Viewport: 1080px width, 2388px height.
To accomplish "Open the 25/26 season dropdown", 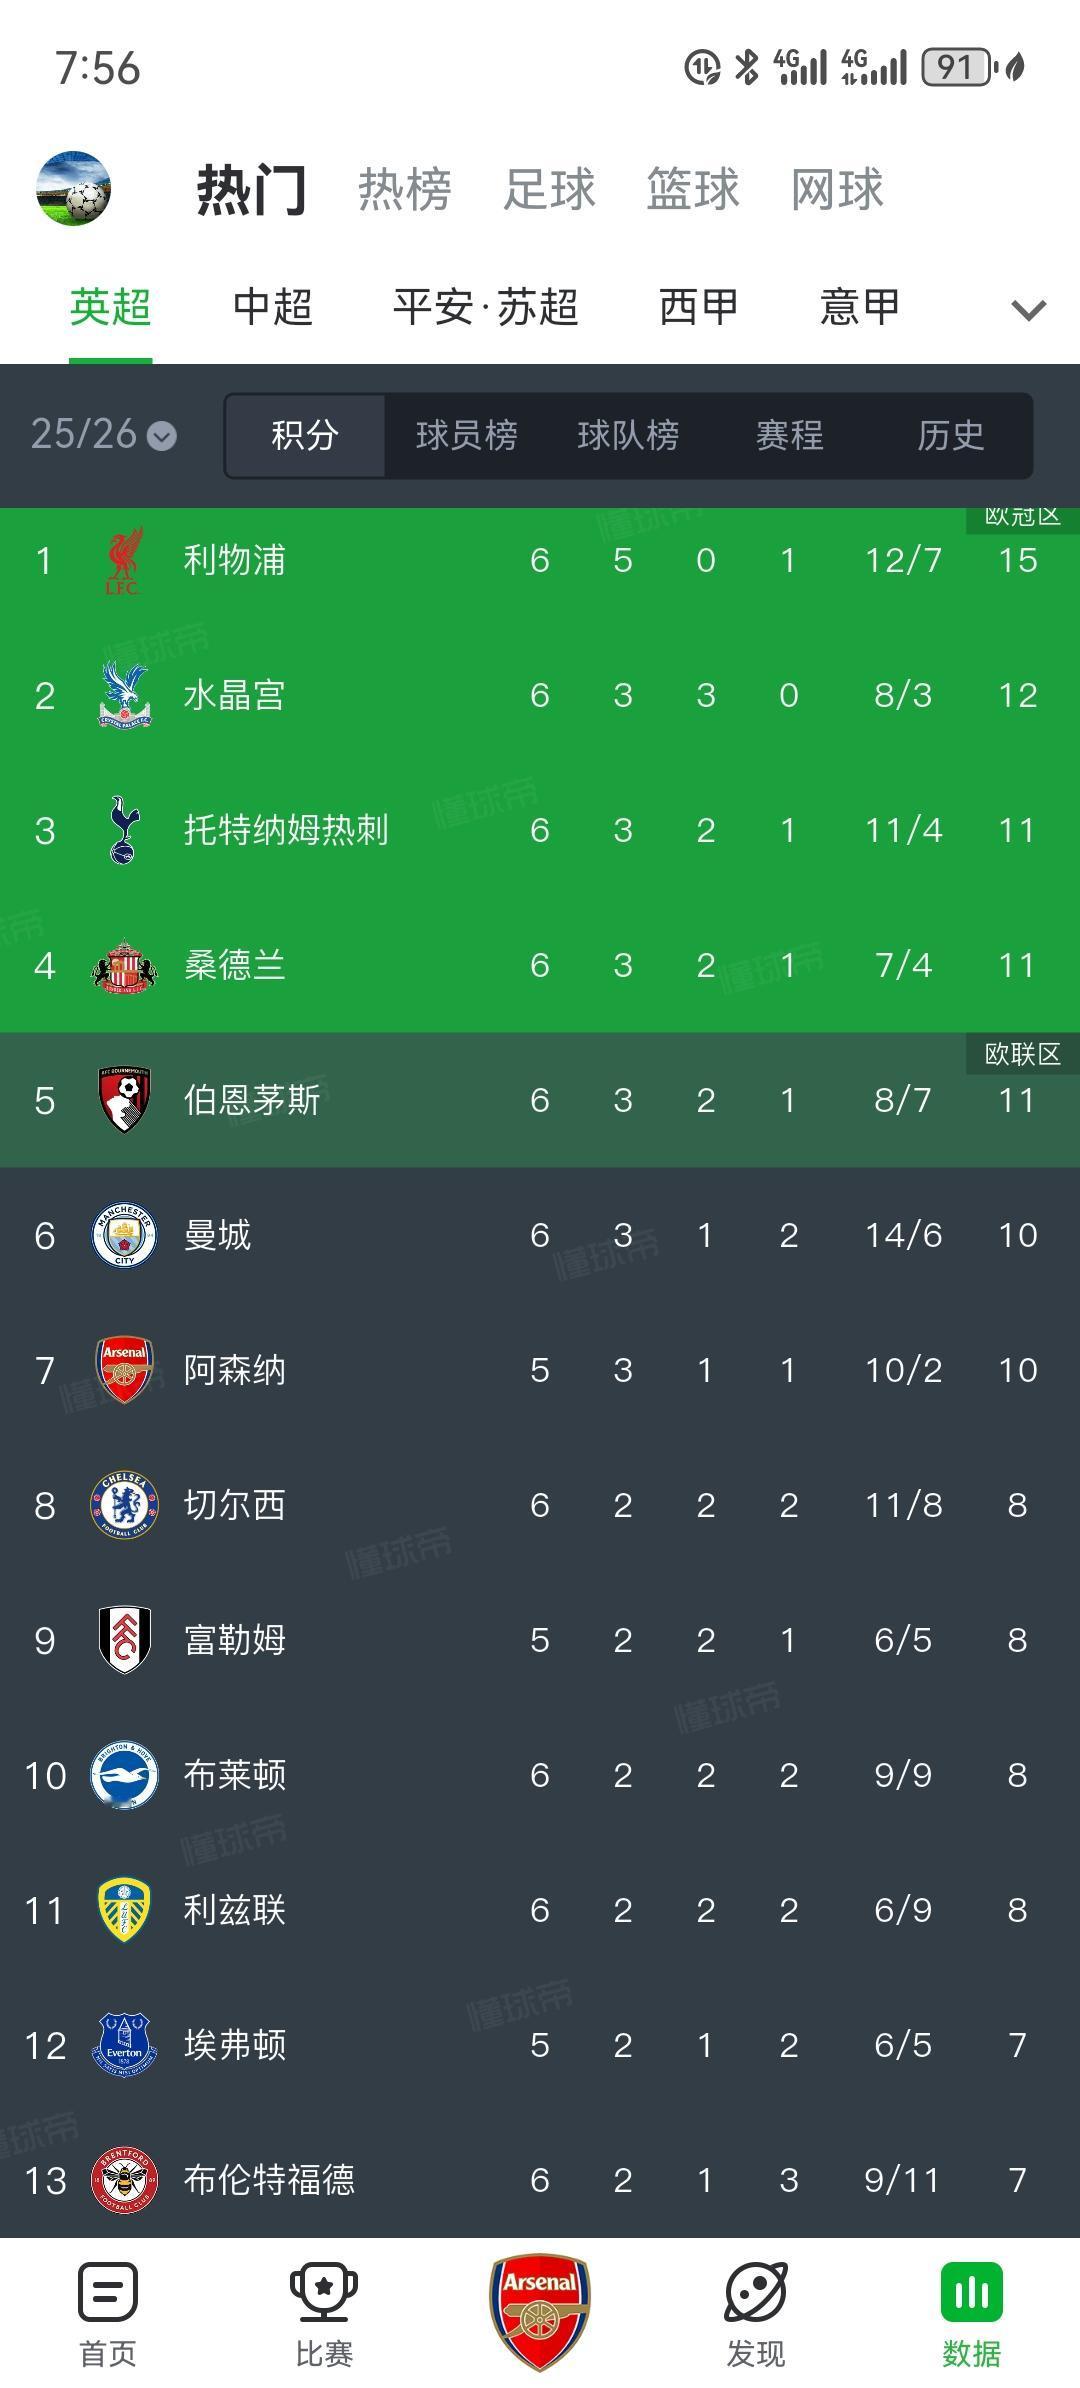I will point(104,434).
